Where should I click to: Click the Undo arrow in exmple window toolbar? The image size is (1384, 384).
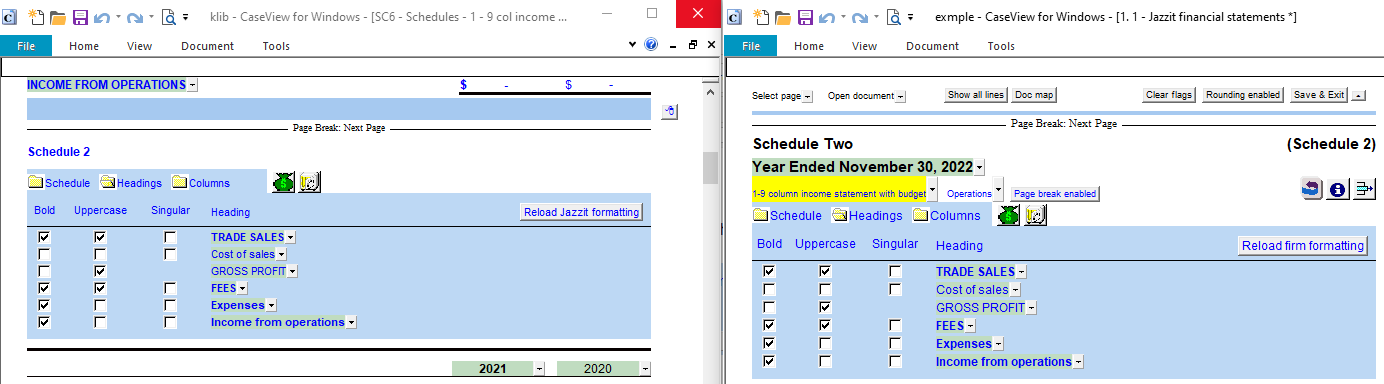tap(827, 17)
